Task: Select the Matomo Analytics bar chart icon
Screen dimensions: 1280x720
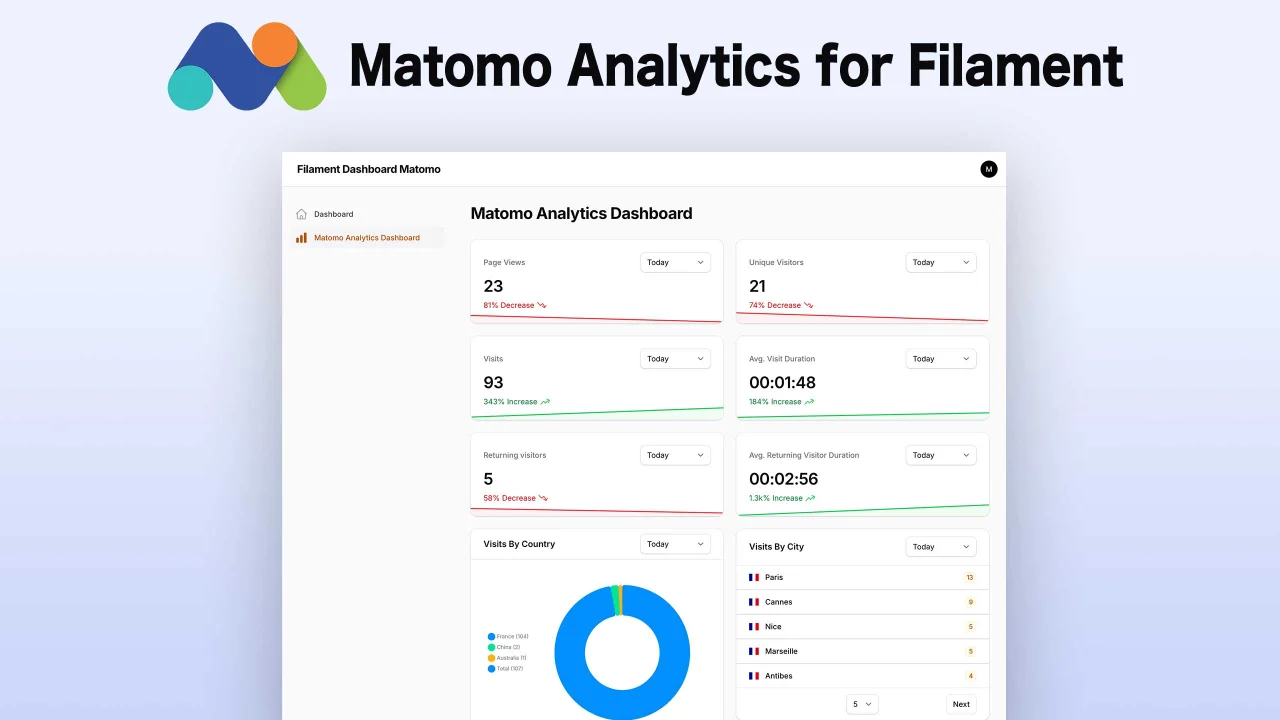Action: pyautogui.click(x=301, y=237)
